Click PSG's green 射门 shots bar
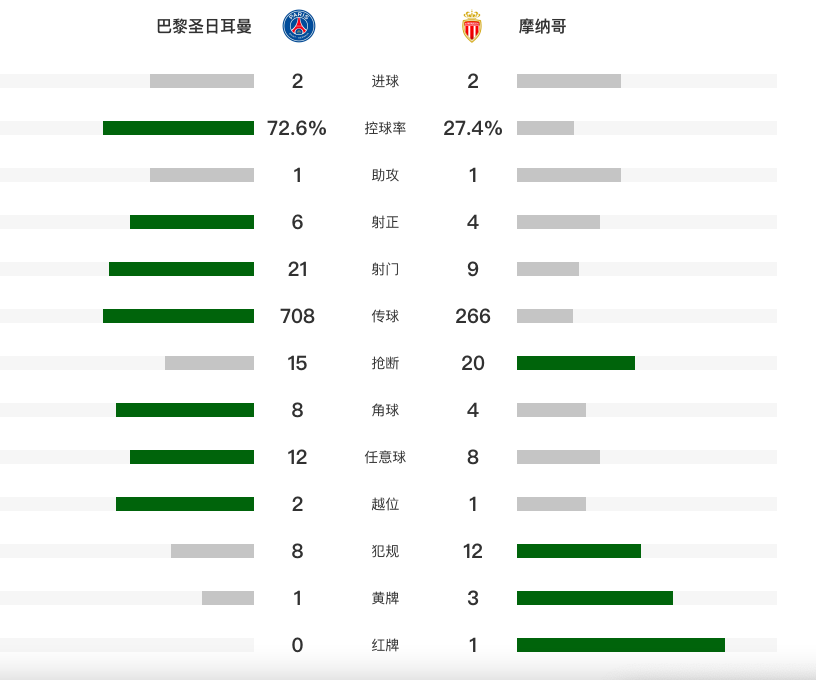The width and height of the screenshot is (816, 680). [181, 269]
